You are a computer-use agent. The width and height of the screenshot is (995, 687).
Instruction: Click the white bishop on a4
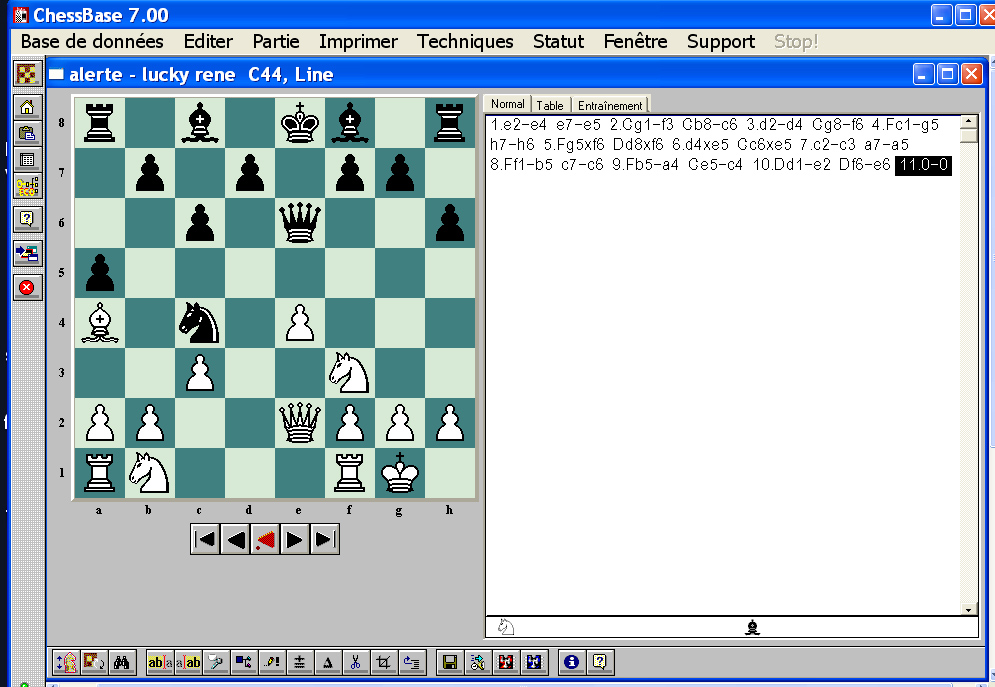click(100, 323)
